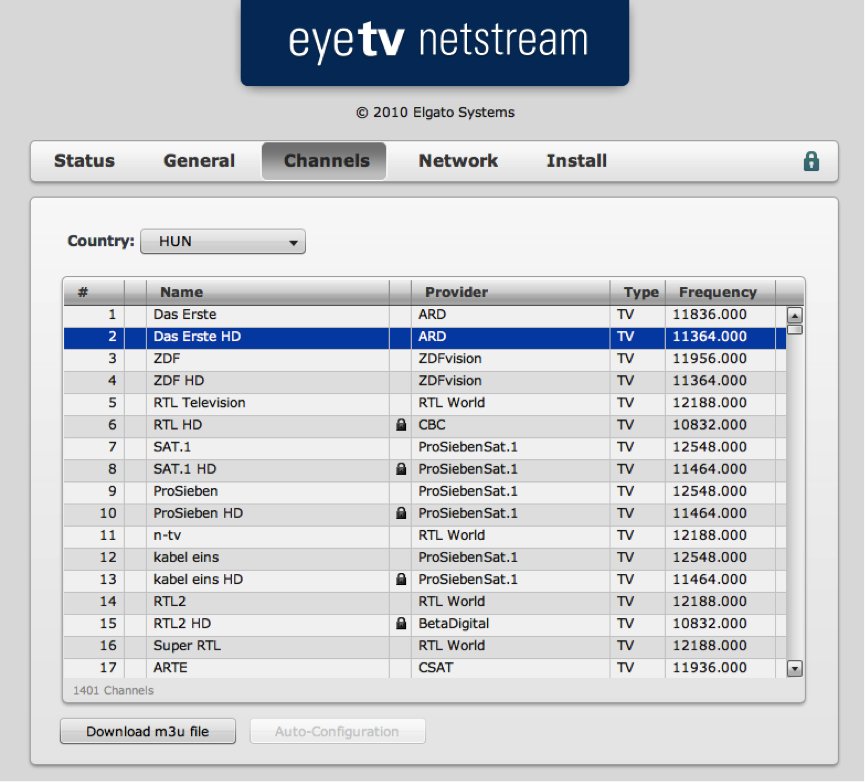
Task: Select the ProSieben HD channel name
Action: click(198, 513)
